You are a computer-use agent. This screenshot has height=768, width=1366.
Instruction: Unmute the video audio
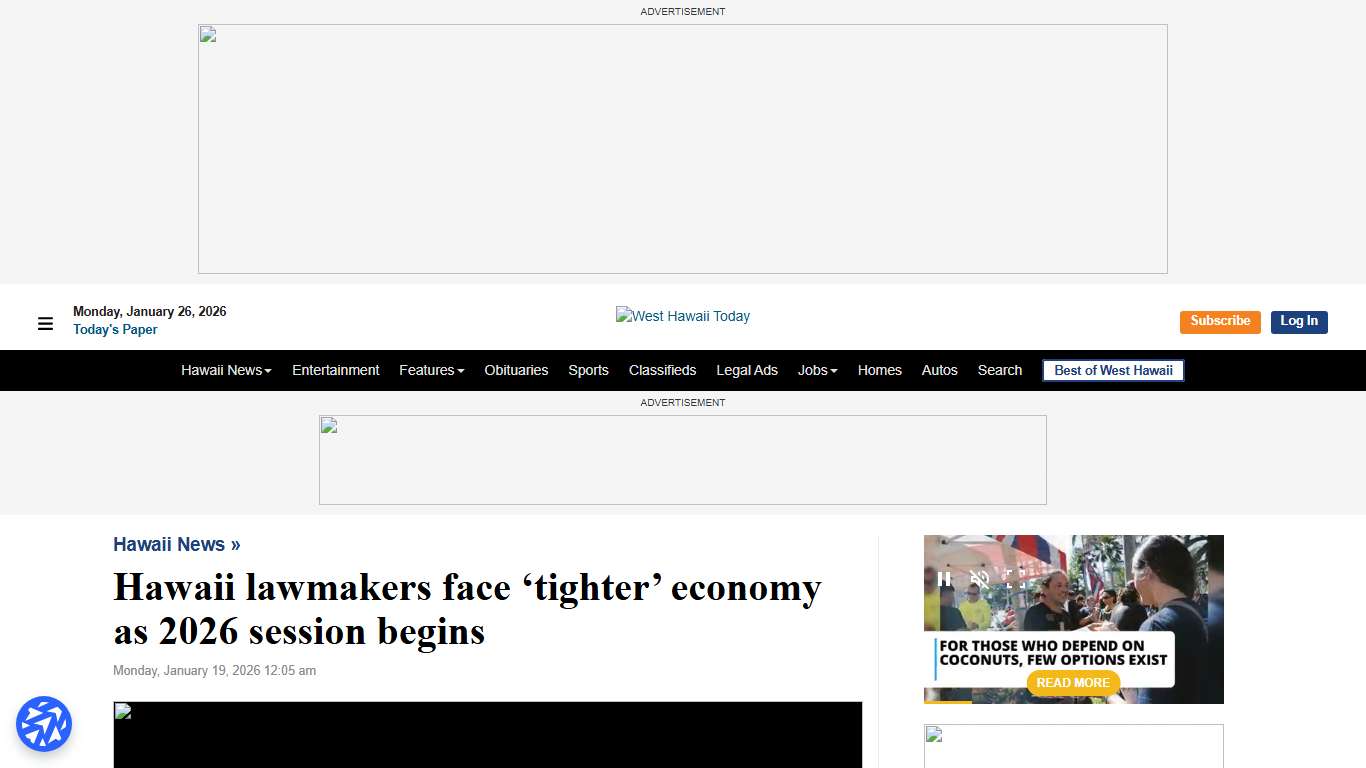[x=979, y=578]
